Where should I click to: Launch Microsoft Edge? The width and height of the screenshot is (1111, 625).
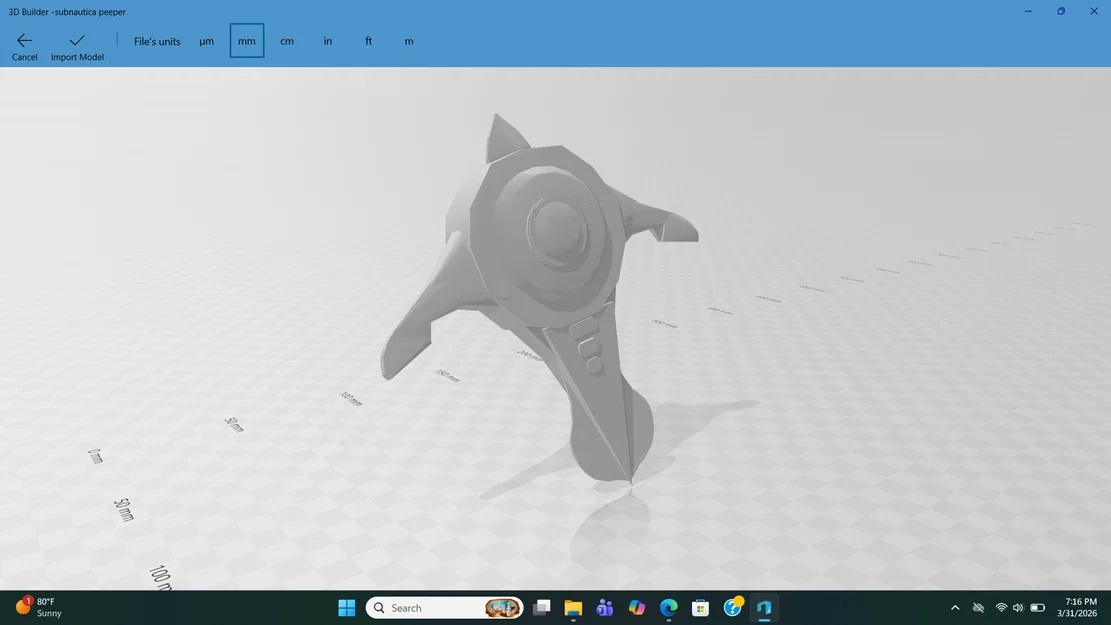coord(669,607)
